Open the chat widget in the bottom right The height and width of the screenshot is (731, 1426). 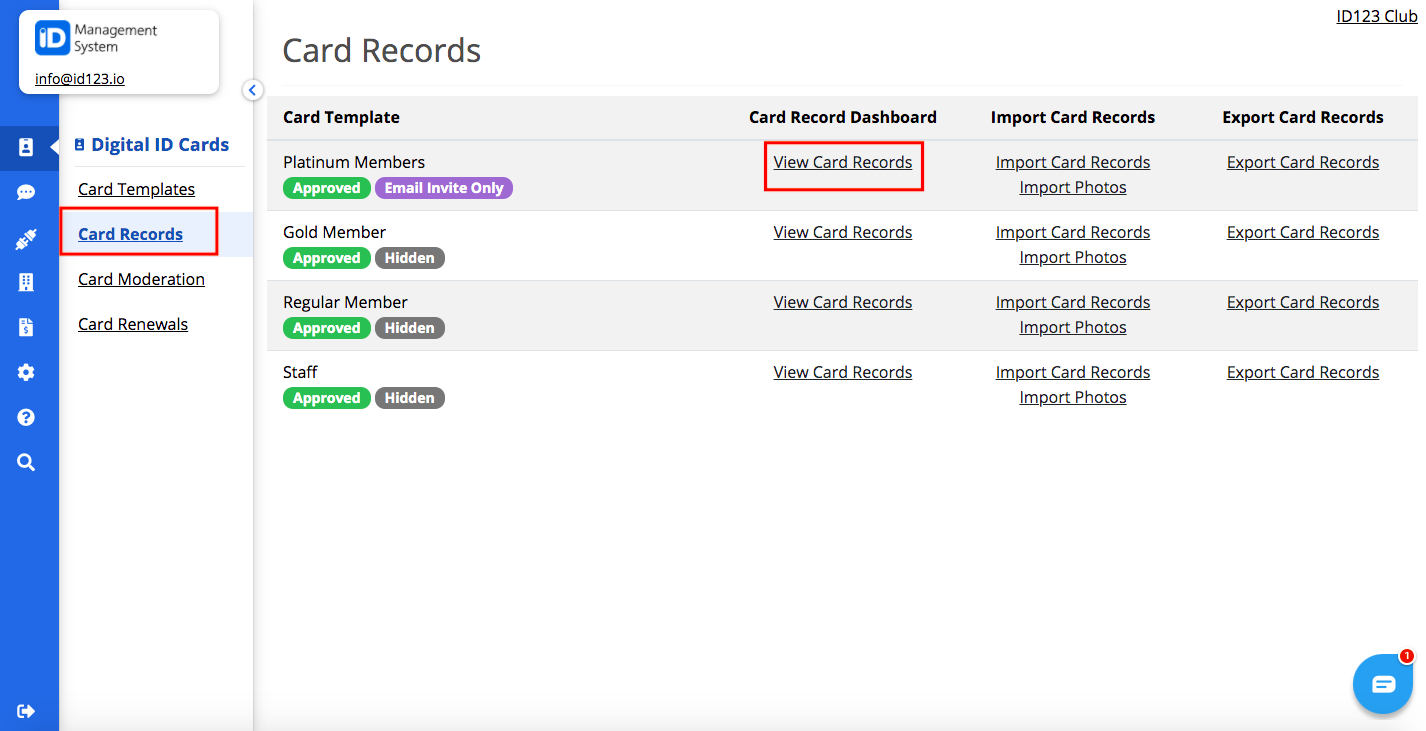click(1382, 683)
